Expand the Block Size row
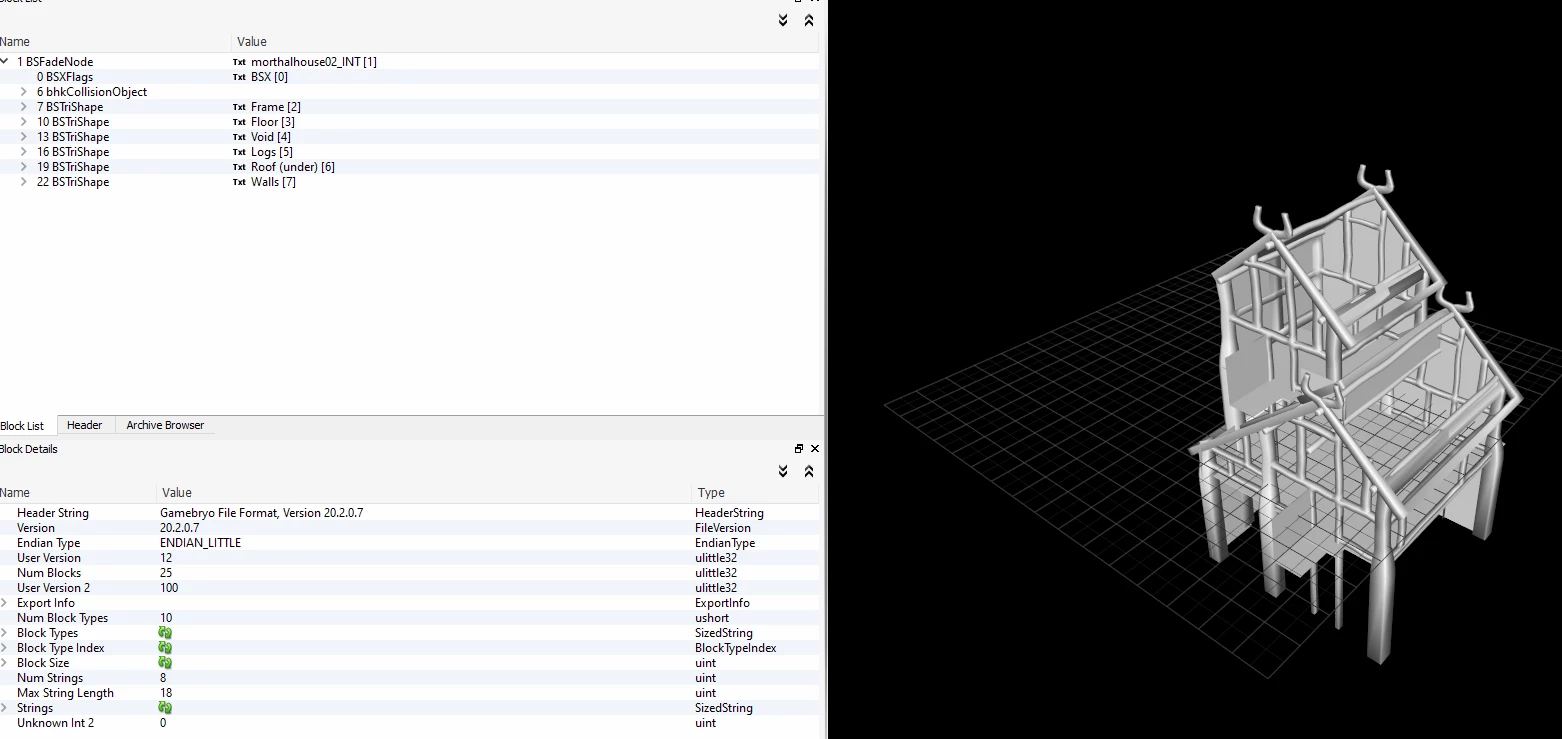This screenshot has height=739, width=1562. [5, 663]
